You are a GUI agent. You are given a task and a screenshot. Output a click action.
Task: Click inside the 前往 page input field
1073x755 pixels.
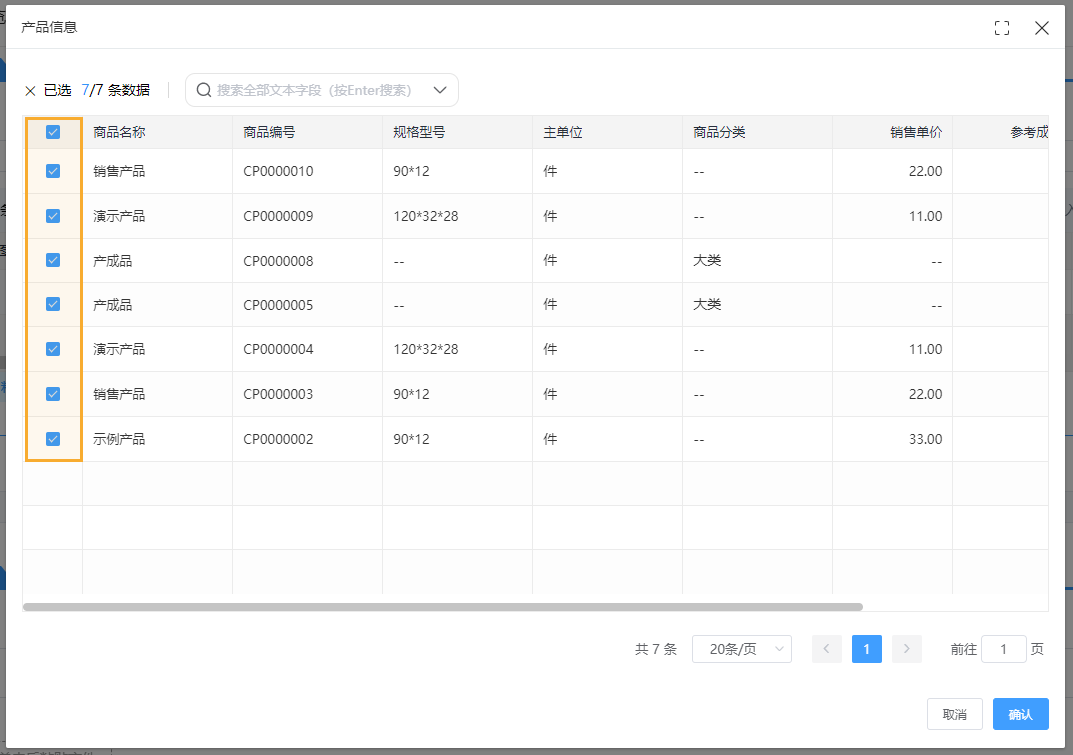click(x=1004, y=649)
